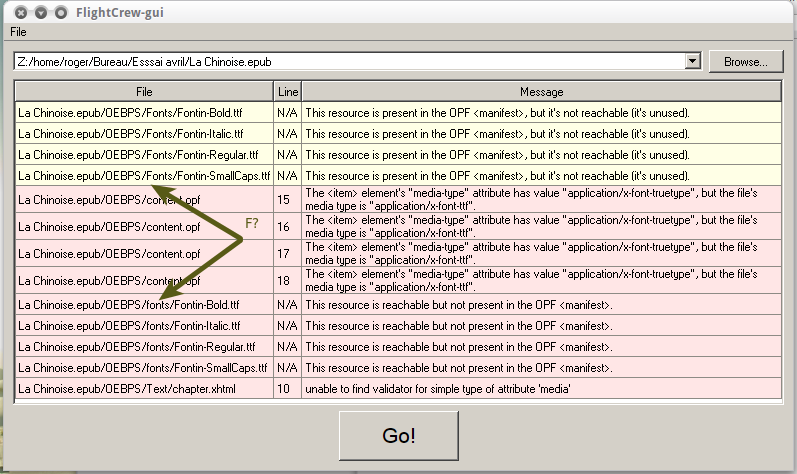Viewport: 797px width, 474px height.
Task: Select the lowercase fonts/Fontin-SmallCaps.ttf file cell
Action: point(144,367)
